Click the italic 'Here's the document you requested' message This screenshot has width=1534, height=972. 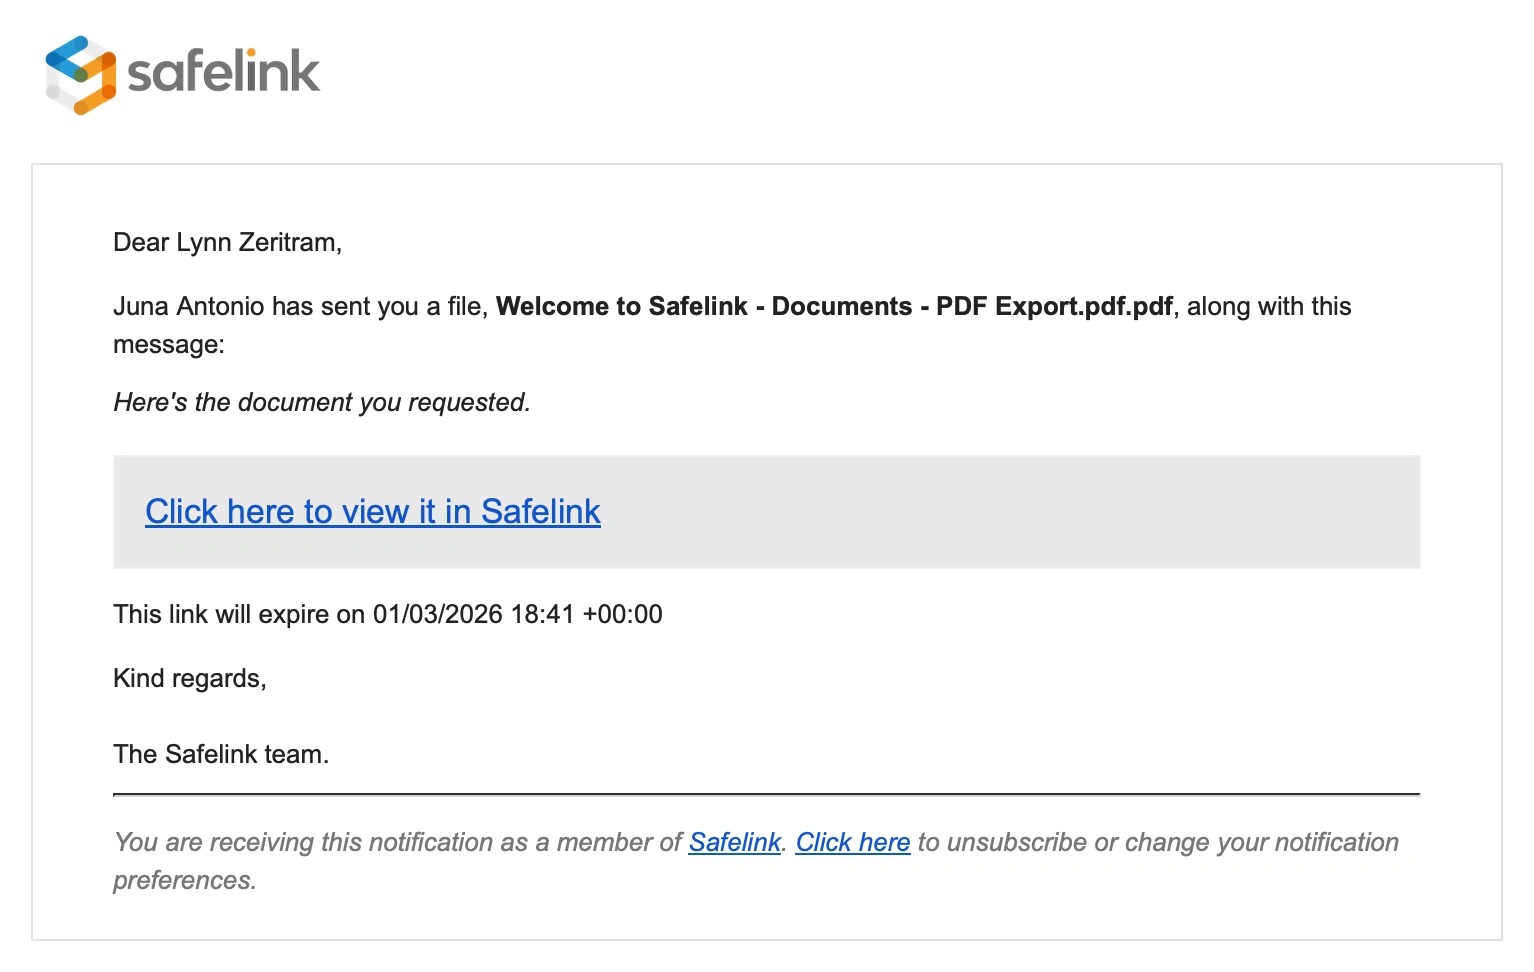point(321,403)
